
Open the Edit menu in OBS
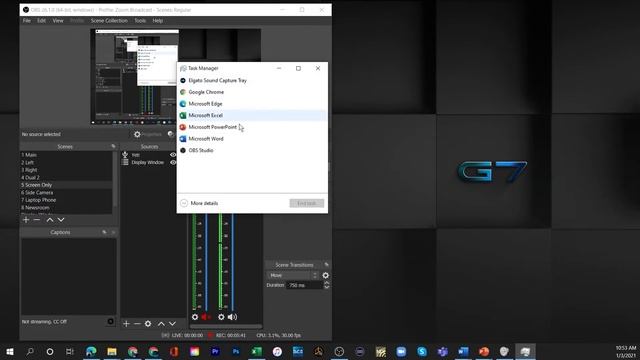tap(41, 20)
